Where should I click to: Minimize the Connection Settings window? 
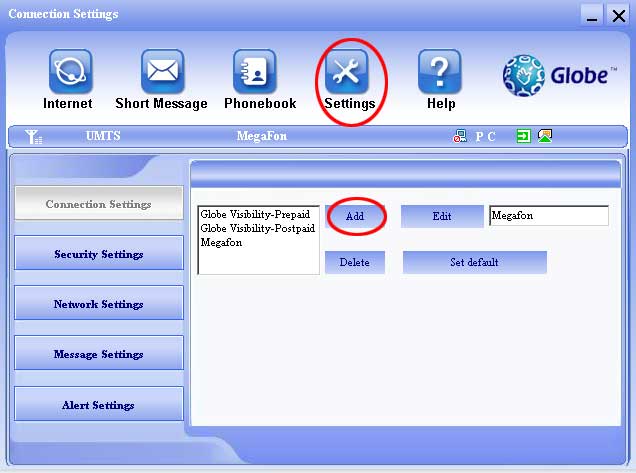(x=592, y=15)
